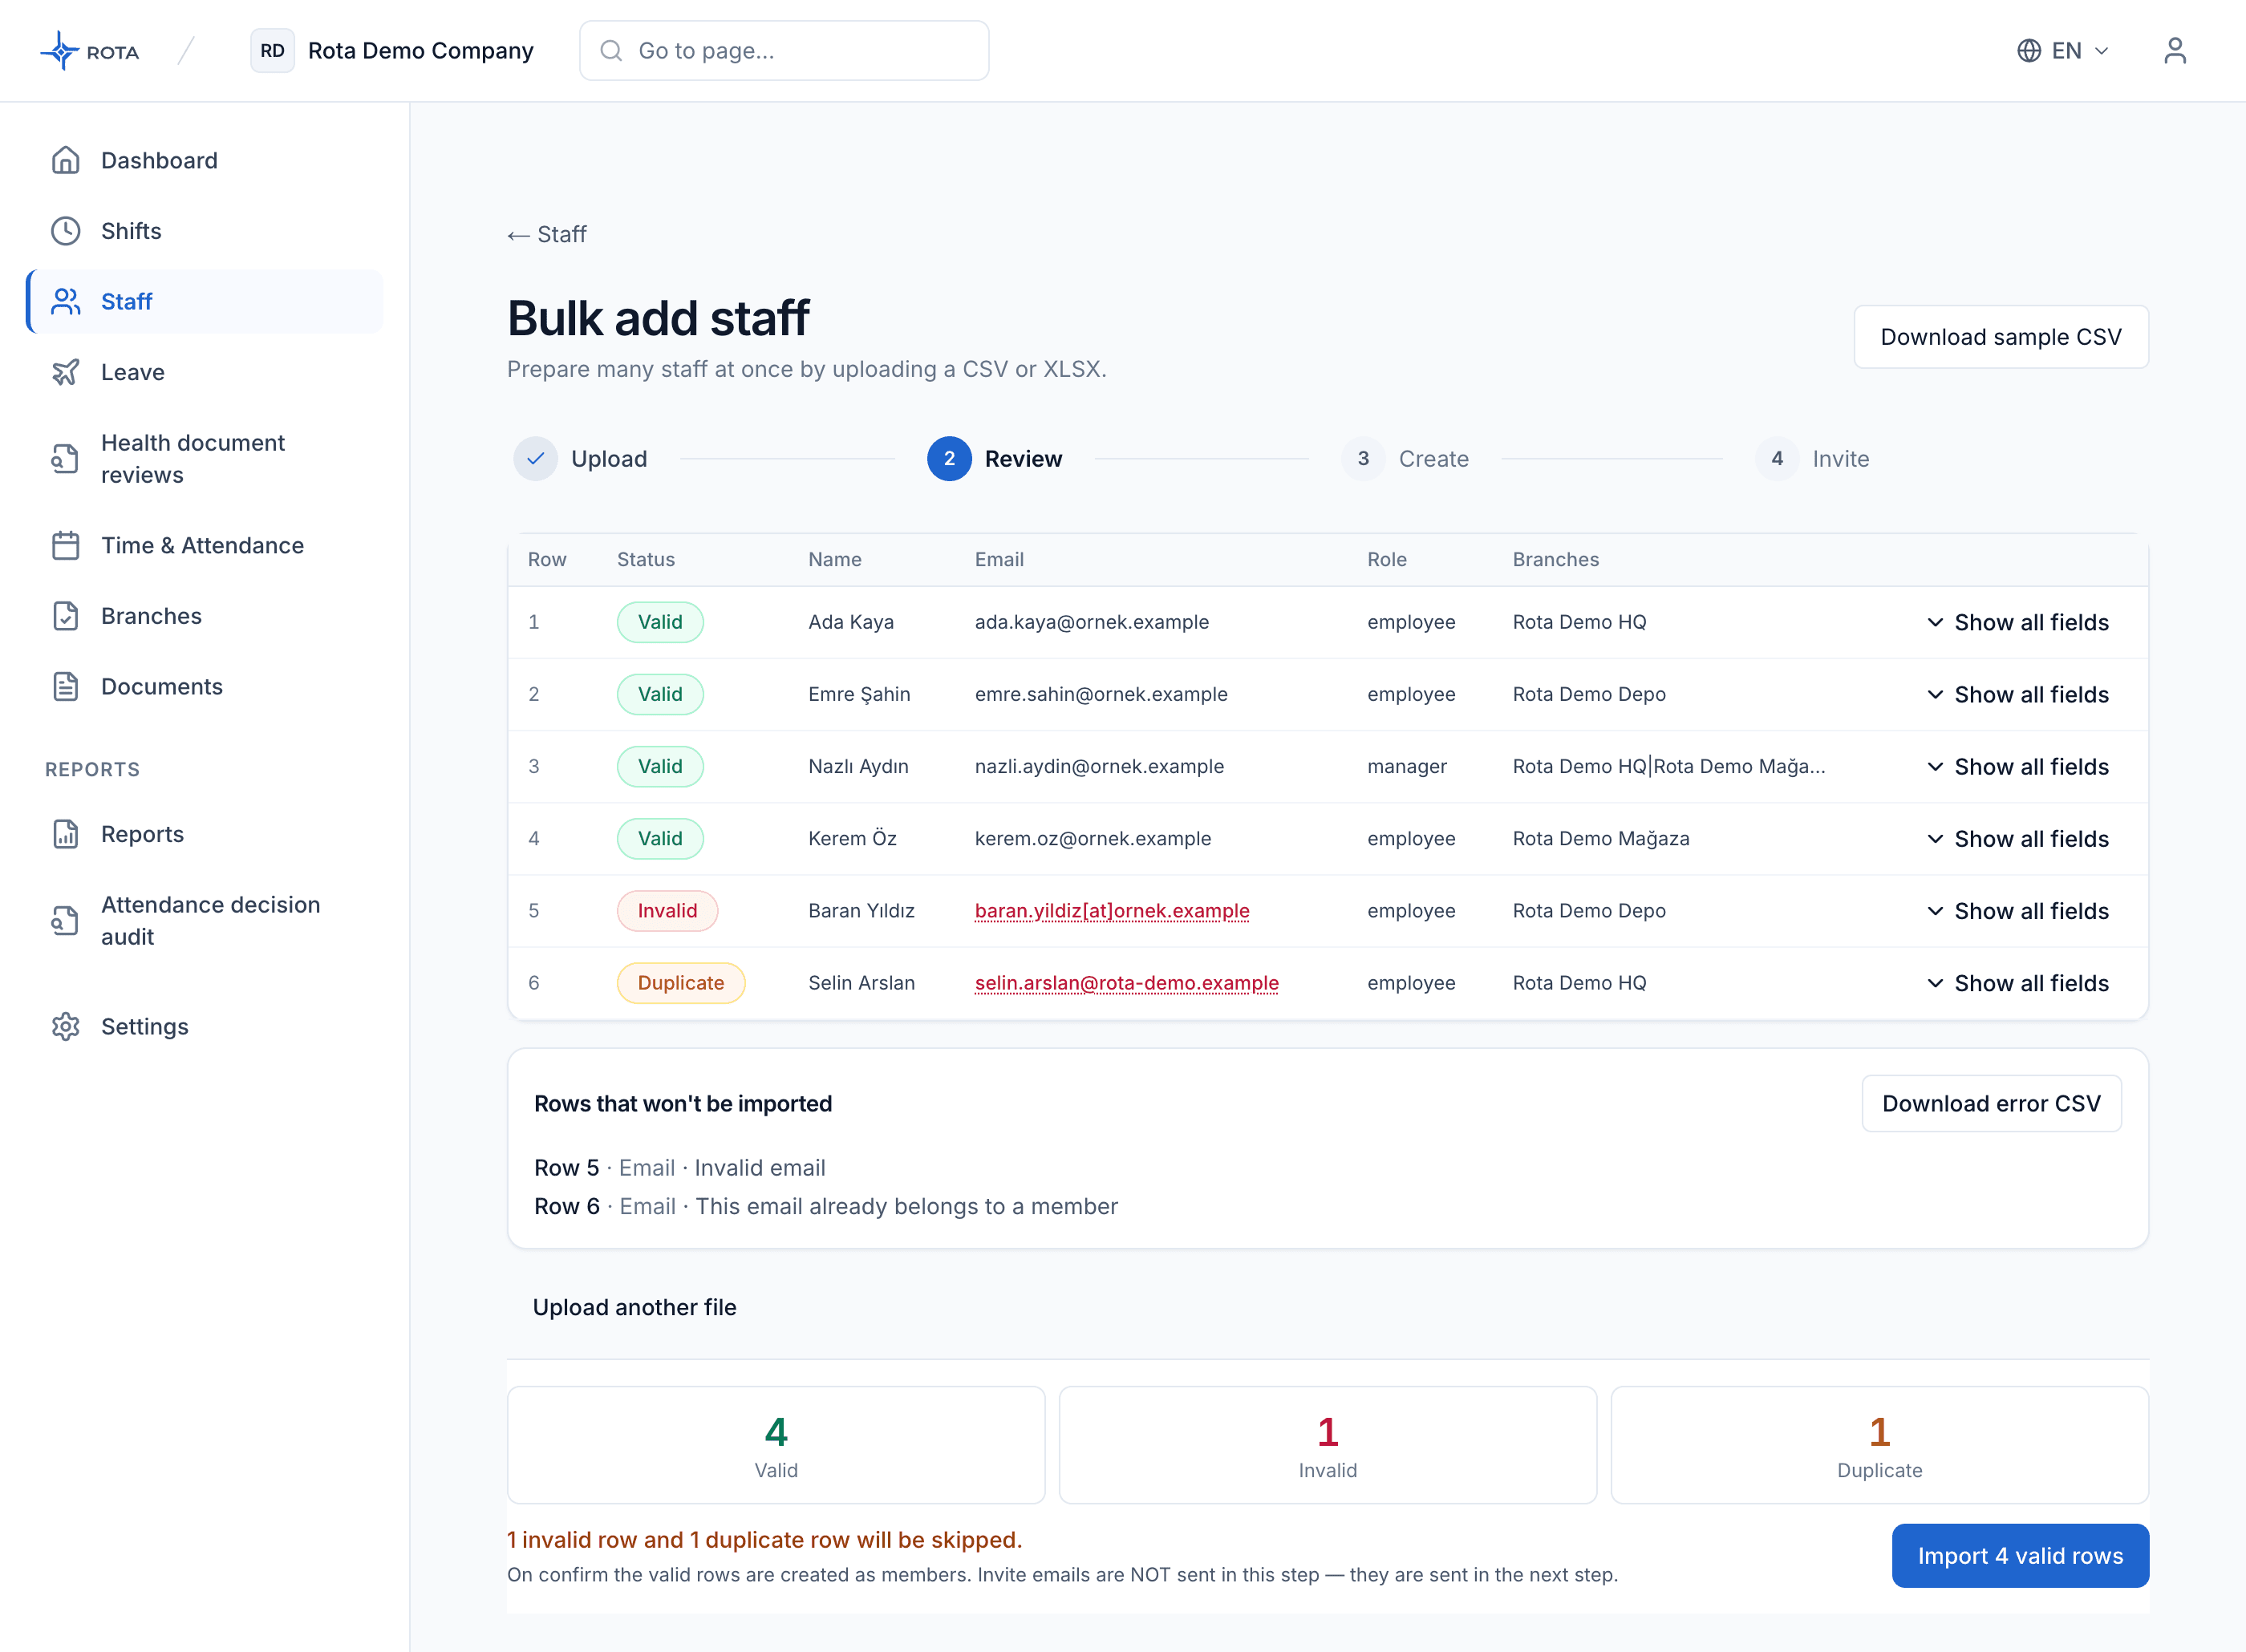Select the Staff people icon
The image size is (2246, 1652).
[66, 301]
